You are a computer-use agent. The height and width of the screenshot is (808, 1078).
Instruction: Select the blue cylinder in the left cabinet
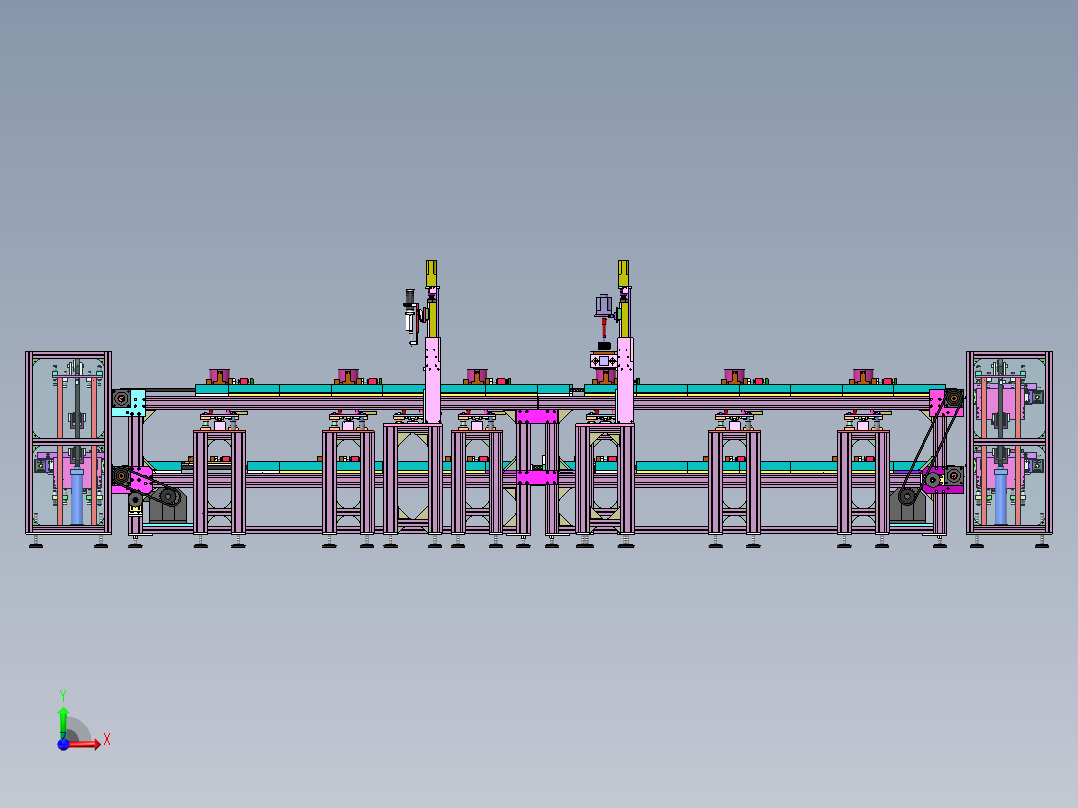77,496
